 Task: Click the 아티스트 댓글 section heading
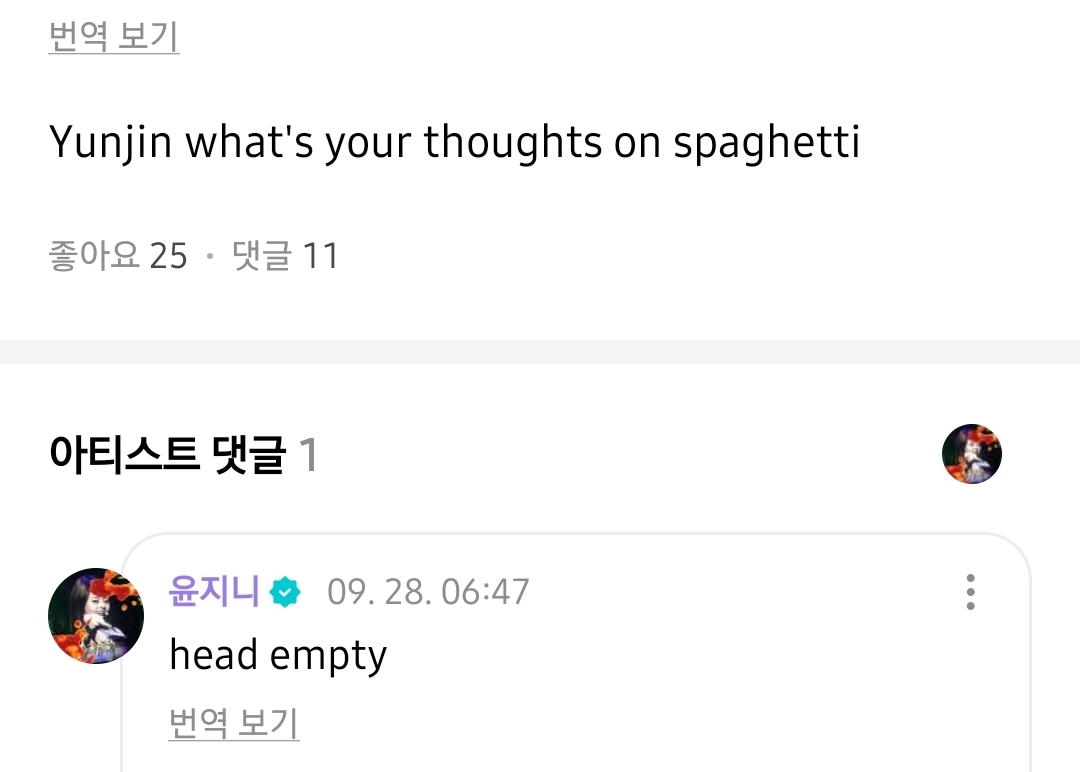tap(167, 455)
